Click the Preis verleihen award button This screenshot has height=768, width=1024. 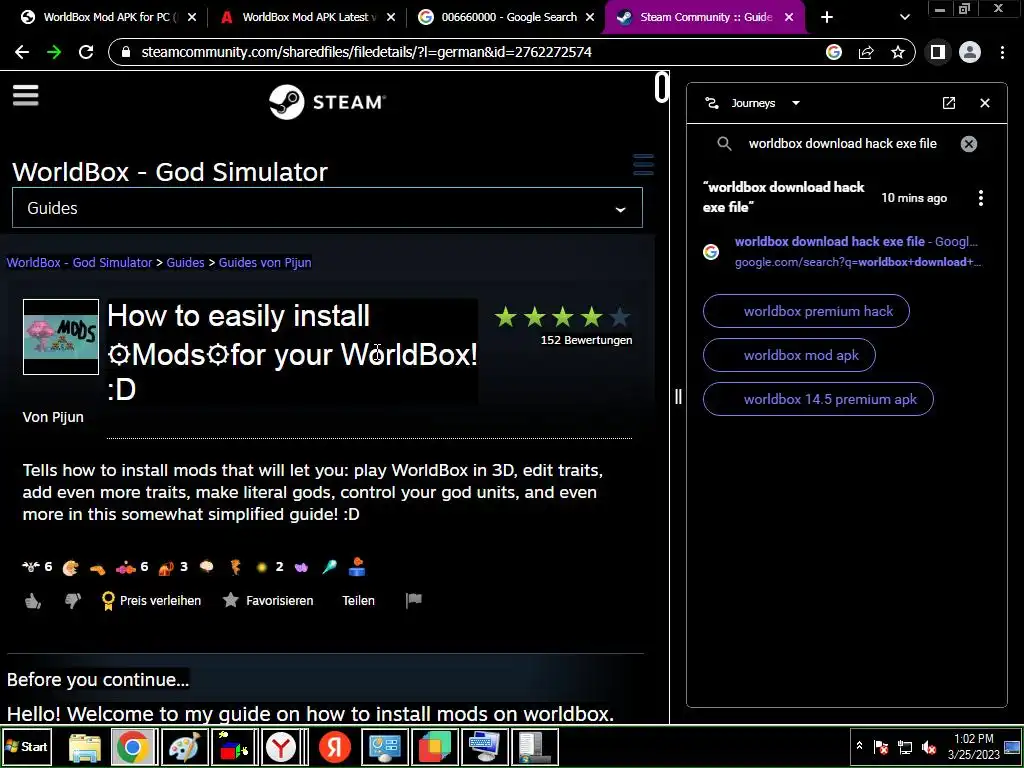pyautogui.click(x=151, y=600)
